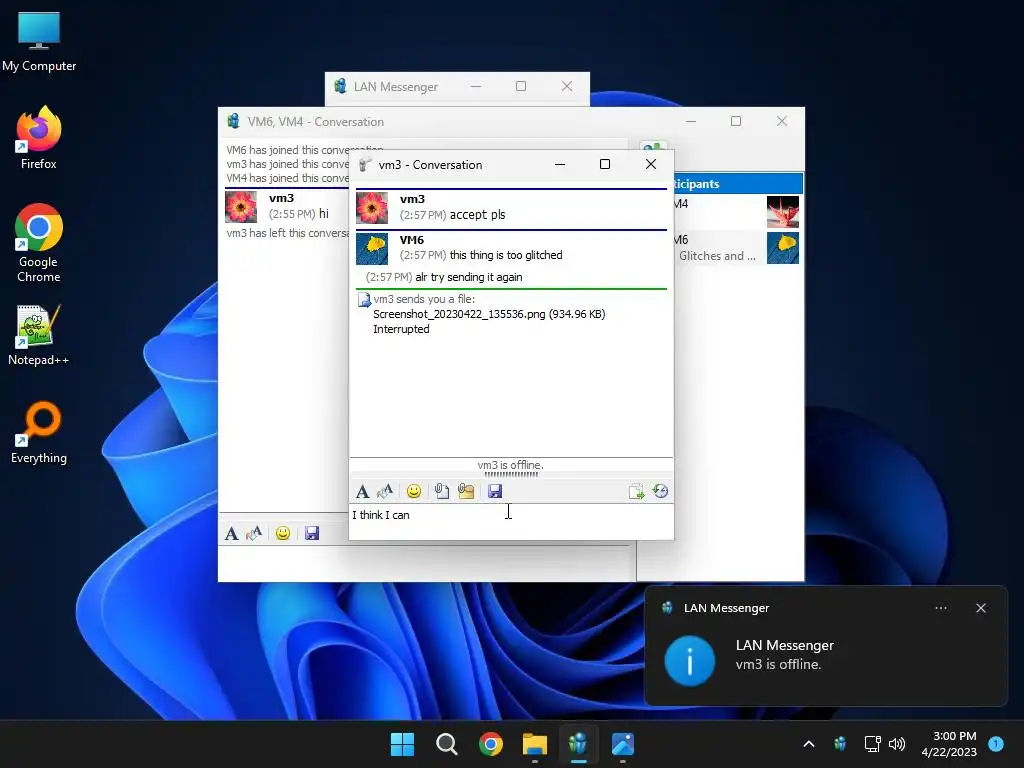Image resolution: width=1024 pixels, height=768 pixels.
Task: Open the smiley icon in VM6, VM4 conversation
Action: [283, 534]
